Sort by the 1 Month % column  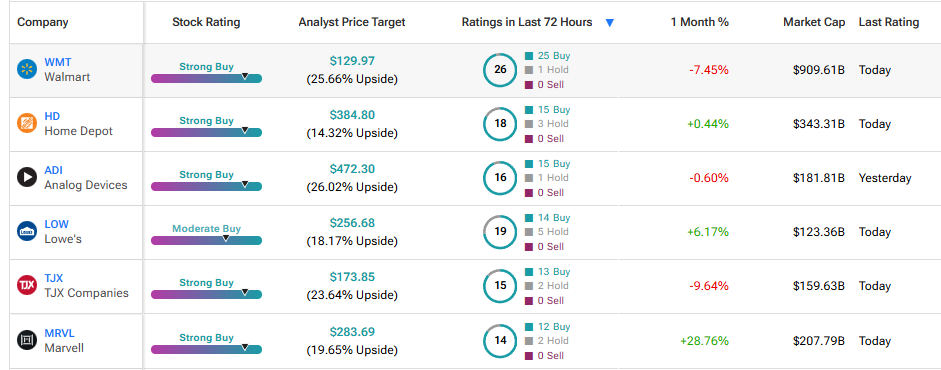(x=700, y=22)
